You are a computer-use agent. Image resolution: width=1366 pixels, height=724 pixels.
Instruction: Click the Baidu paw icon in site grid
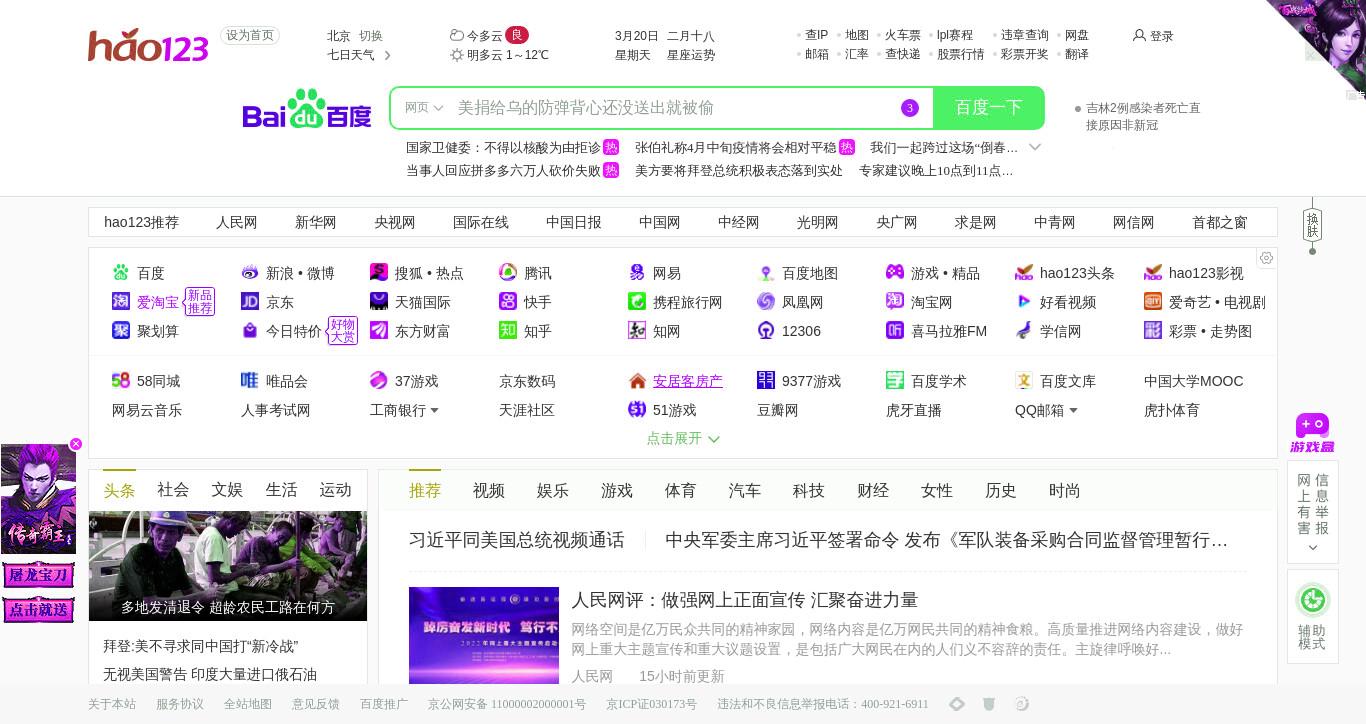coord(121,273)
